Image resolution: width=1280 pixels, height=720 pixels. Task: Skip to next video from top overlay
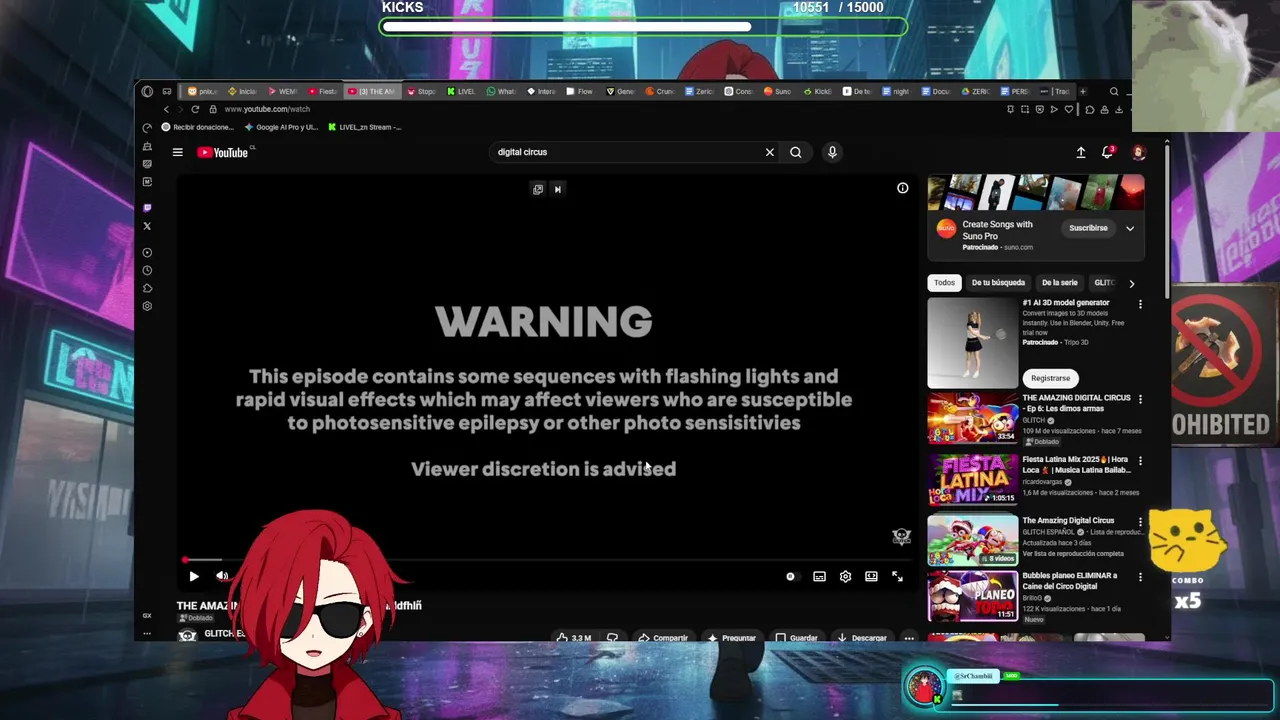coord(558,189)
